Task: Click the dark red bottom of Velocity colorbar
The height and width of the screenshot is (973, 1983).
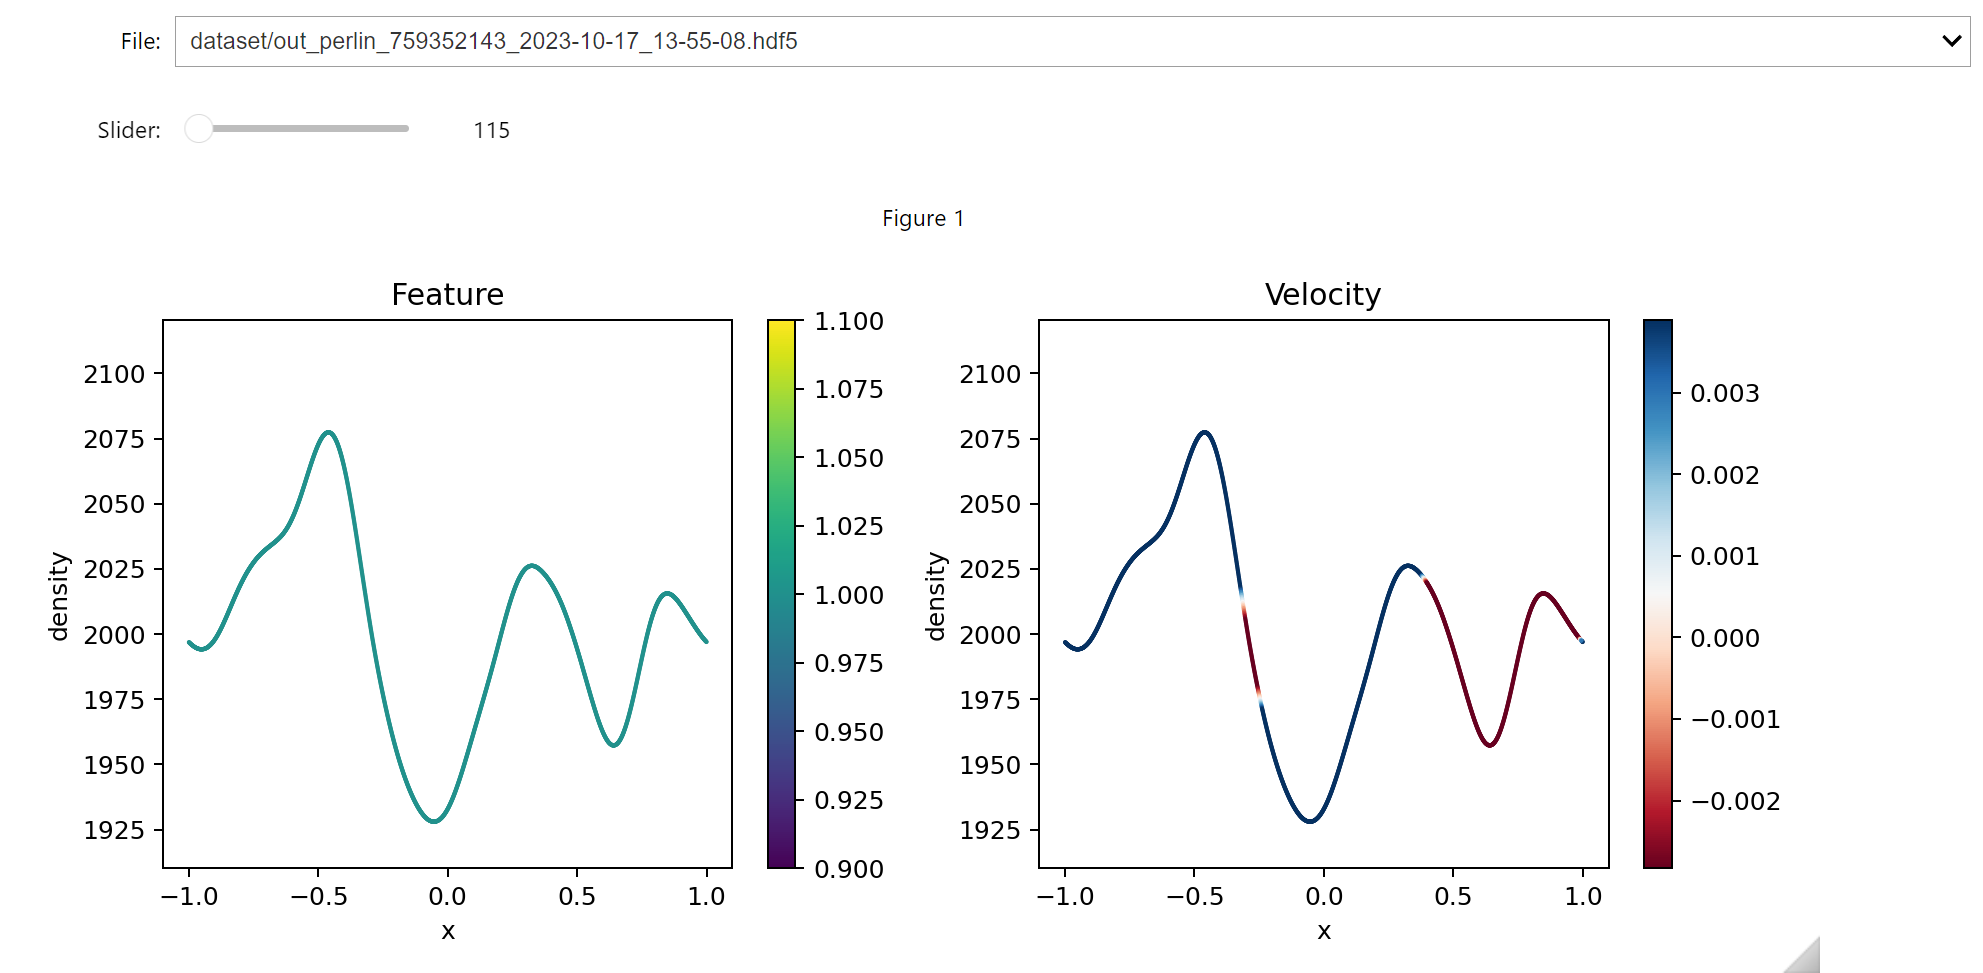Action: pyautogui.click(x=1657, y=858)
